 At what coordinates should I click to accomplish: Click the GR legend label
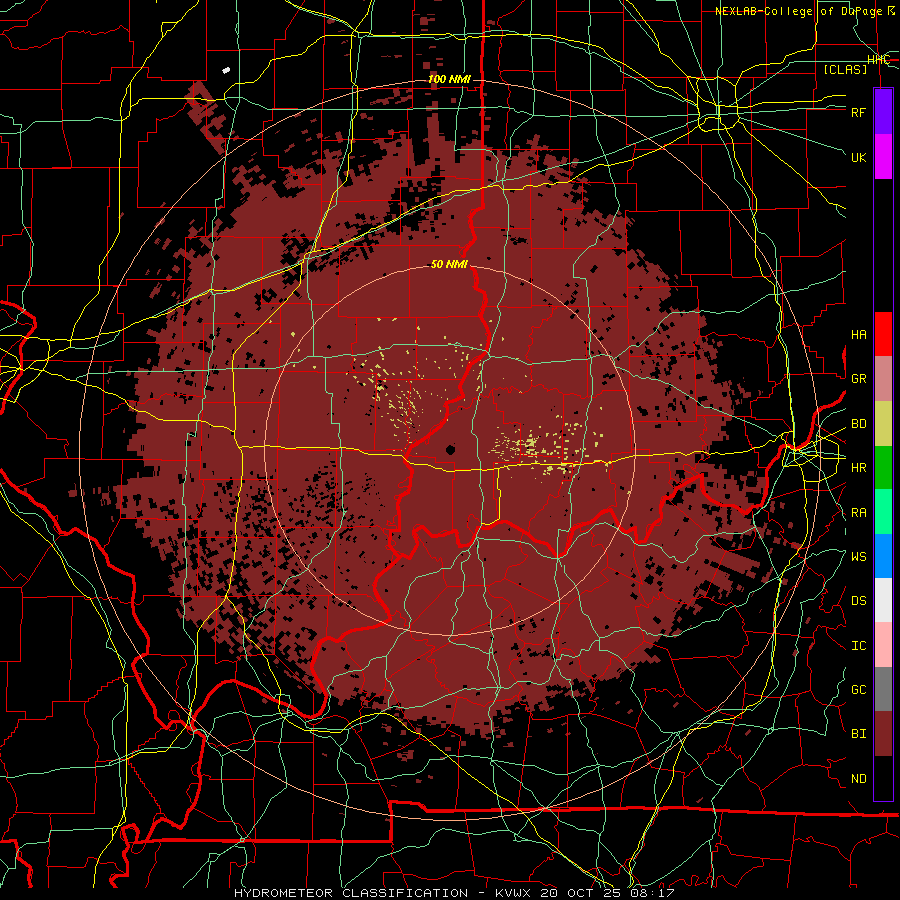[x=858, y=379]
